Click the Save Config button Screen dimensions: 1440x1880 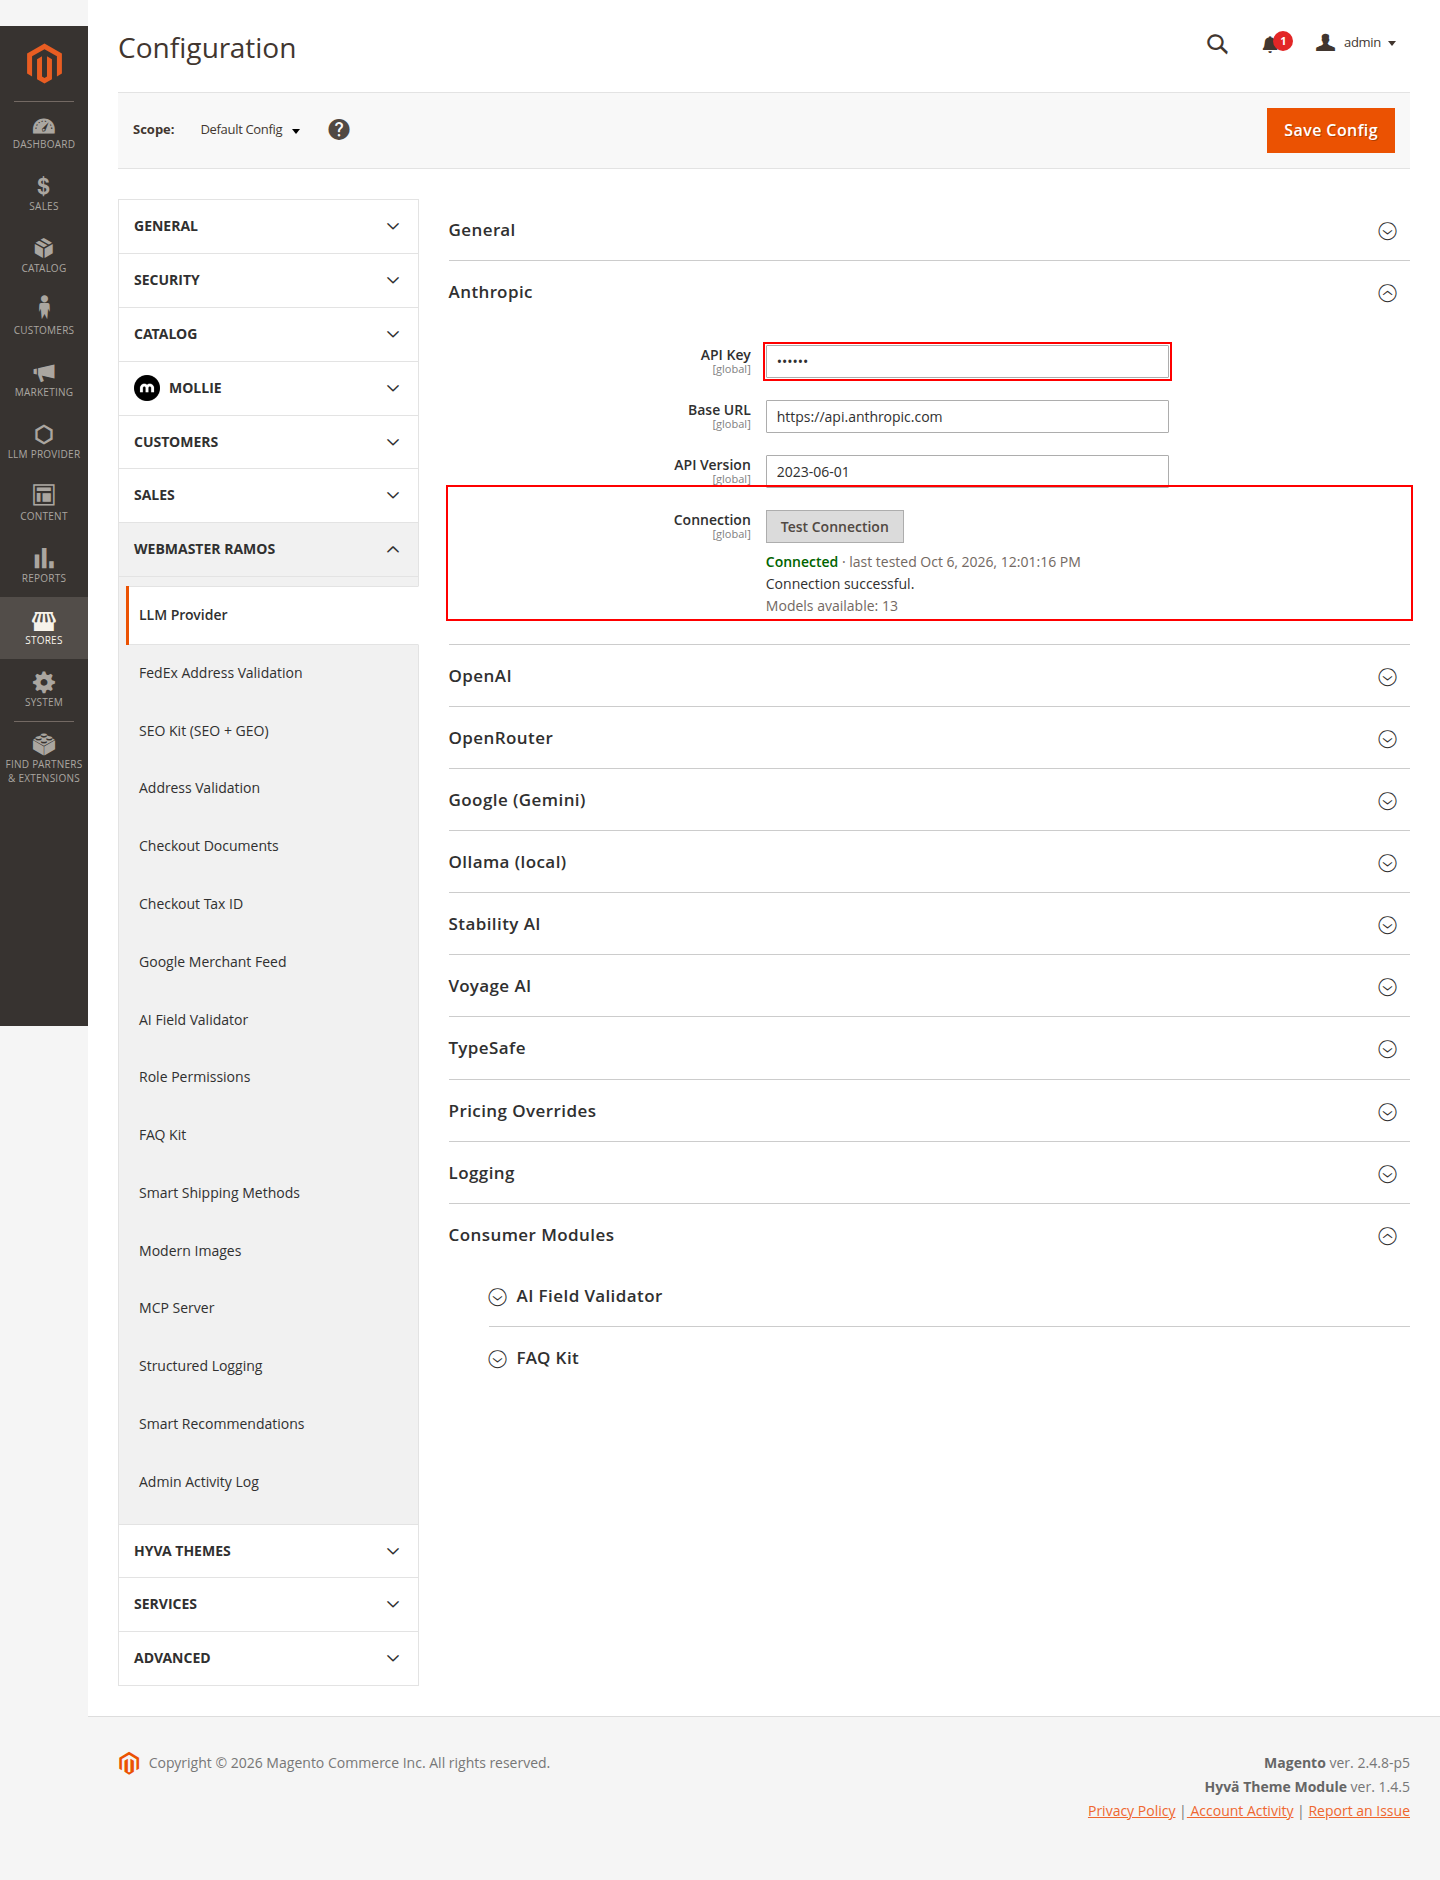(1330, 130)
